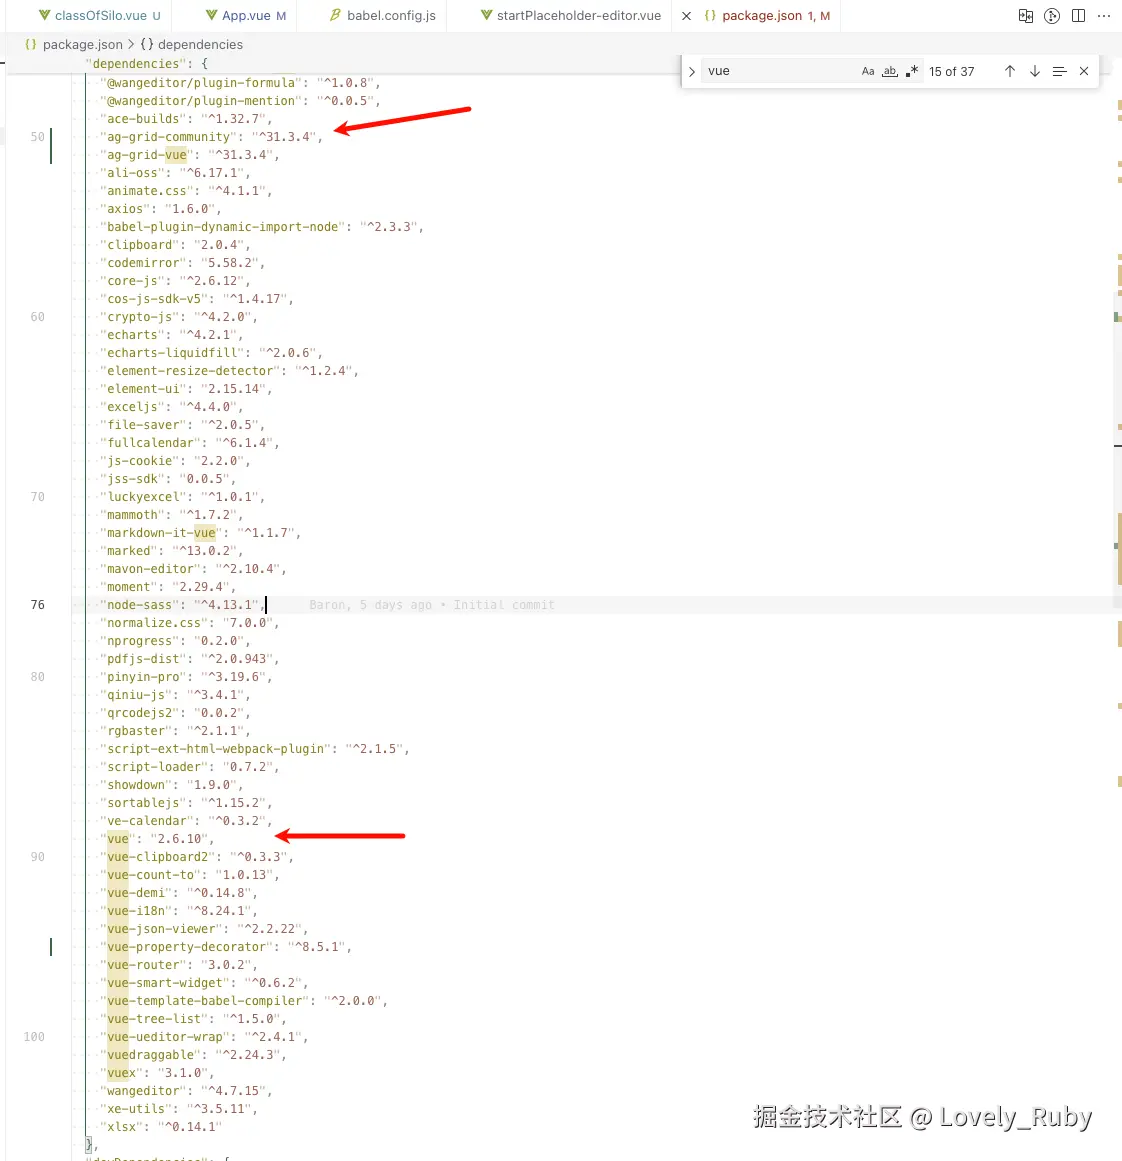Viewport: 1122px width, 1161px height.
Task: Click the "vue-i18n" dependency entry
Action: click(x=178, y=911)
